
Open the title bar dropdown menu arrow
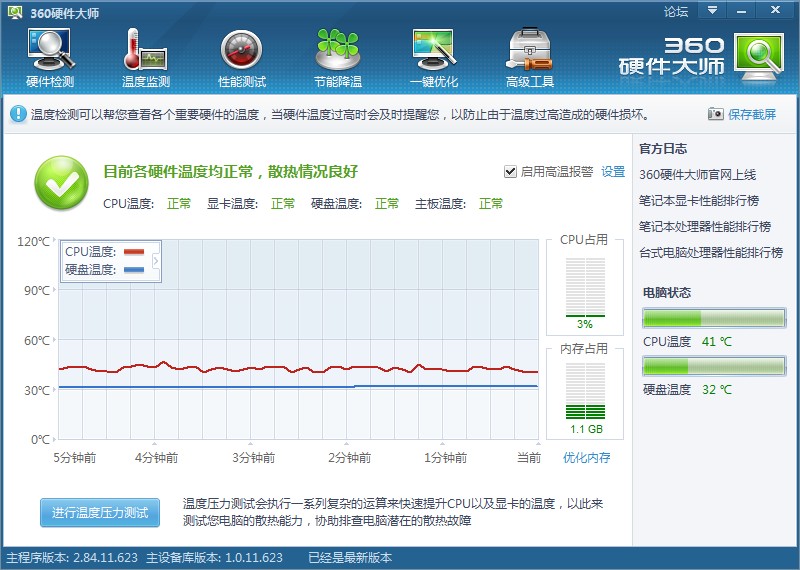[x=712, y=10]
